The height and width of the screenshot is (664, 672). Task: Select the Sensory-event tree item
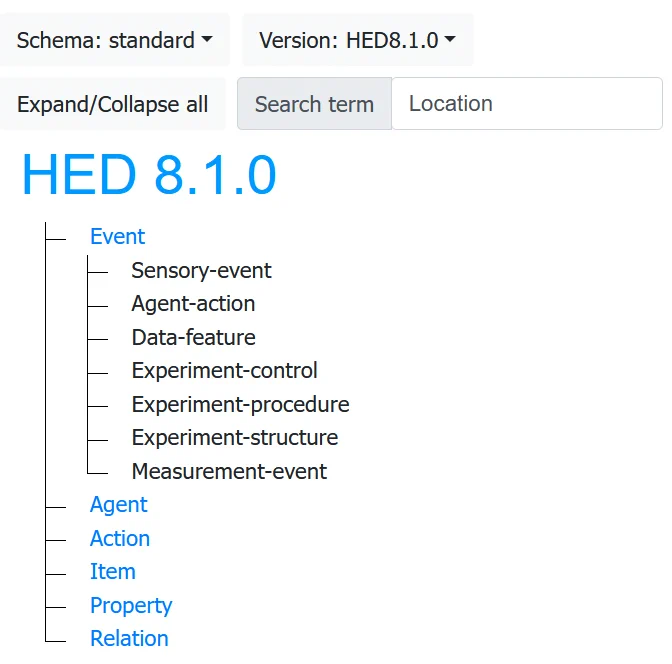[x=201, y=270]
